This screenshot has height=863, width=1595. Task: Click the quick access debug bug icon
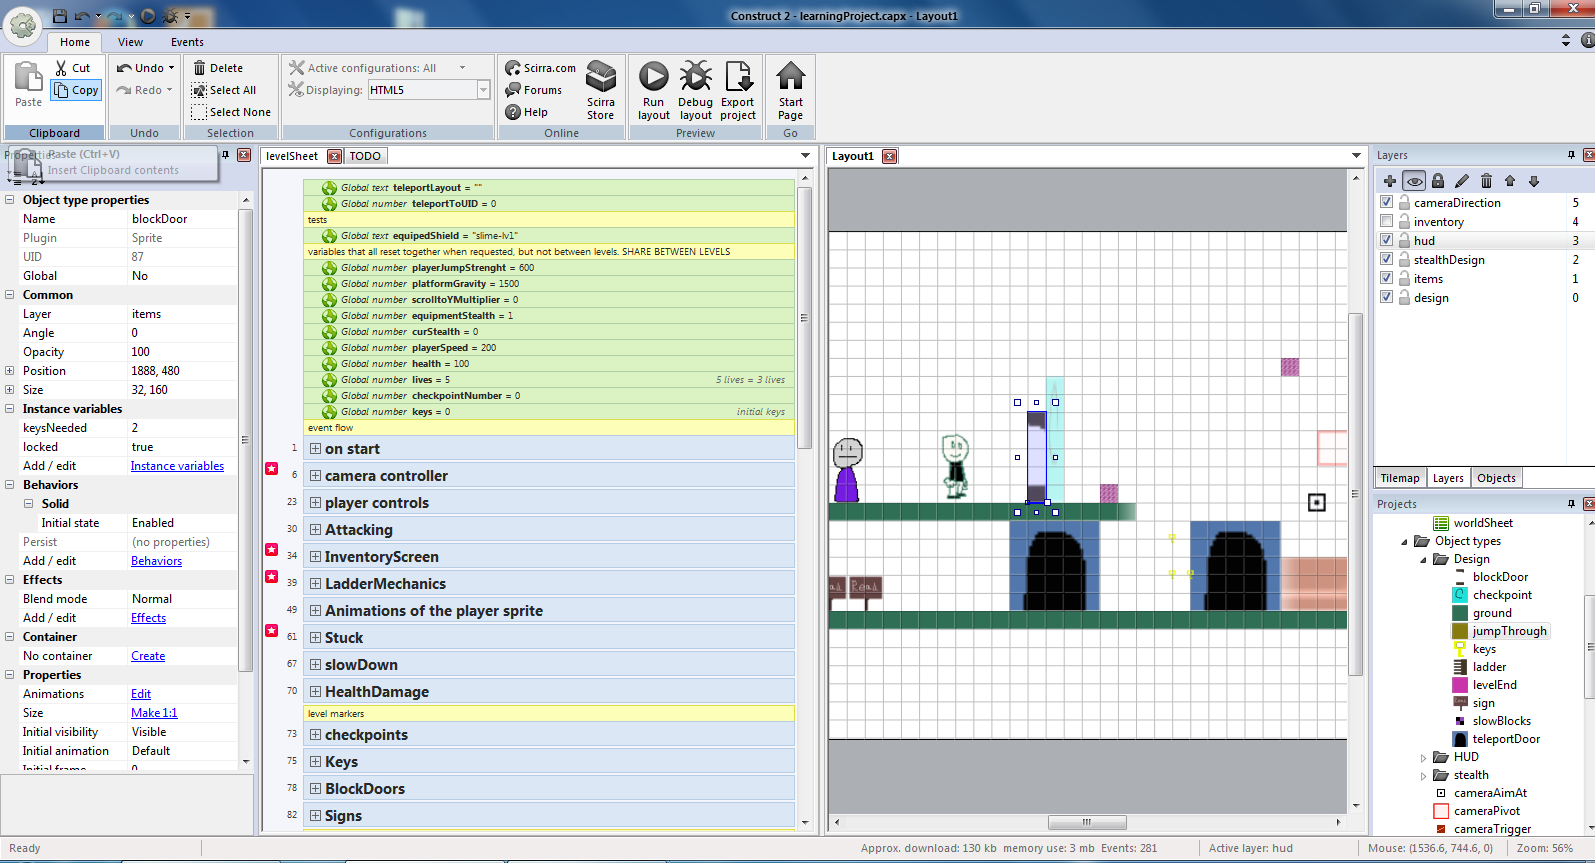click(x=170, y=16)
